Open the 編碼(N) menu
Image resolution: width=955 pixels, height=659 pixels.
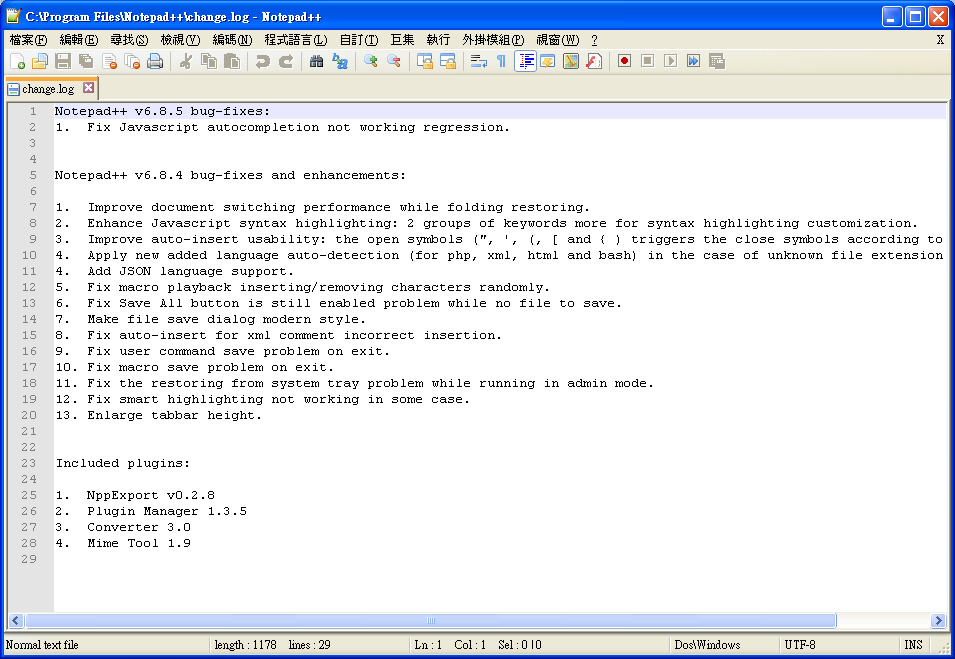(232, 40)
